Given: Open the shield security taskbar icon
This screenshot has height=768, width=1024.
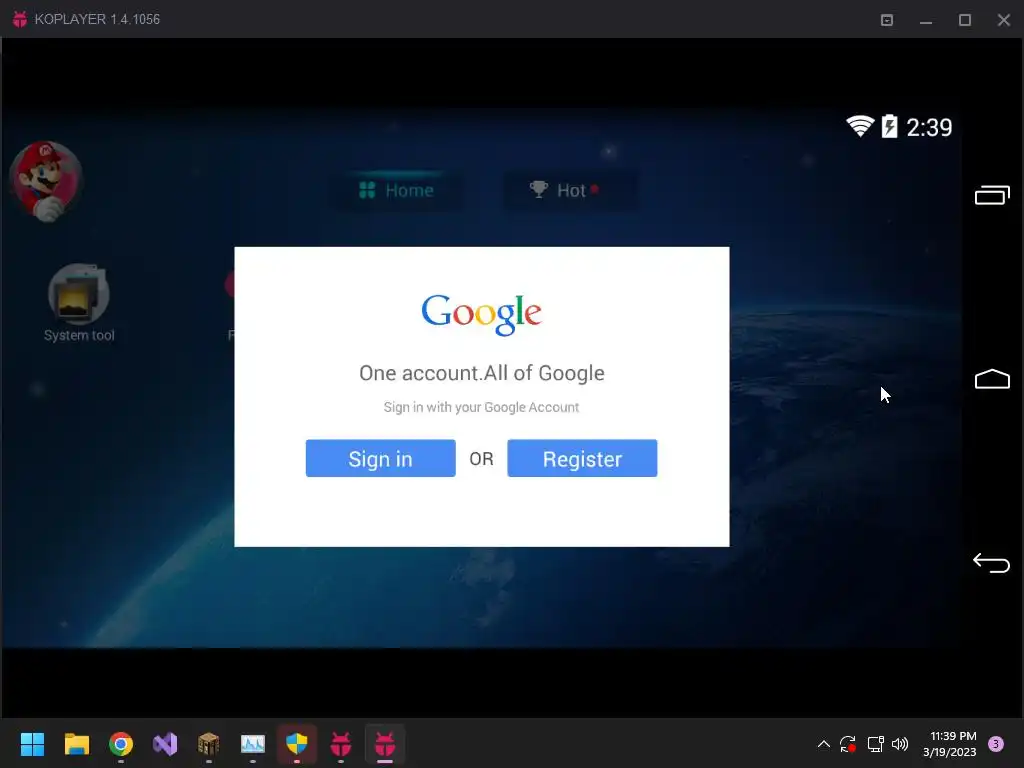Looking at the screenshot, I should 297,744.
